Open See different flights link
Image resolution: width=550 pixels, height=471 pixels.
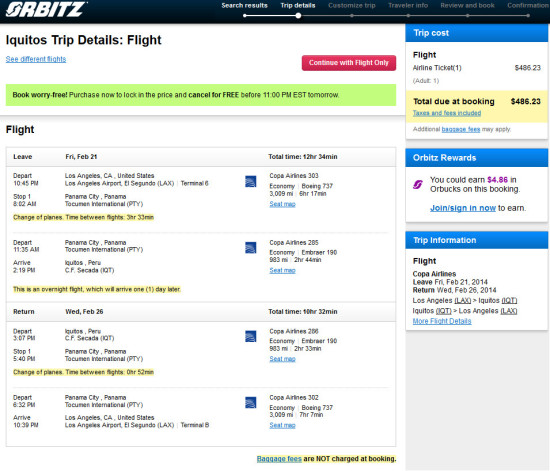[36, 59]
